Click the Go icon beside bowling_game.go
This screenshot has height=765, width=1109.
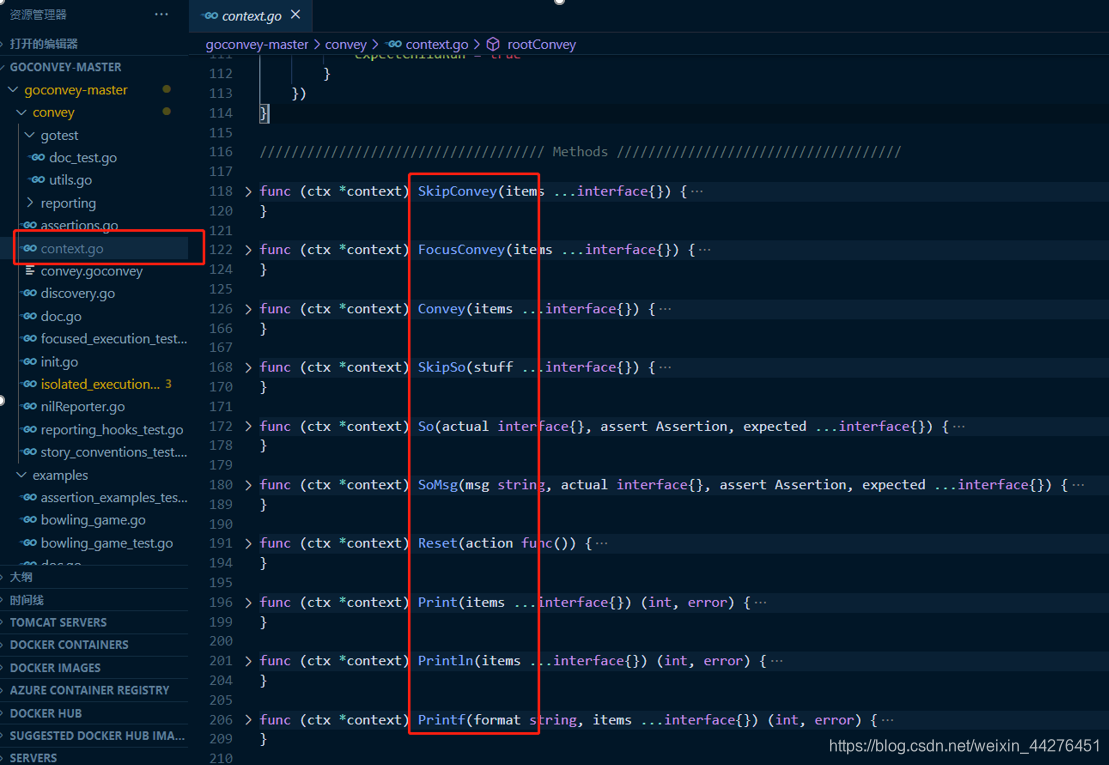click(30, 520)
